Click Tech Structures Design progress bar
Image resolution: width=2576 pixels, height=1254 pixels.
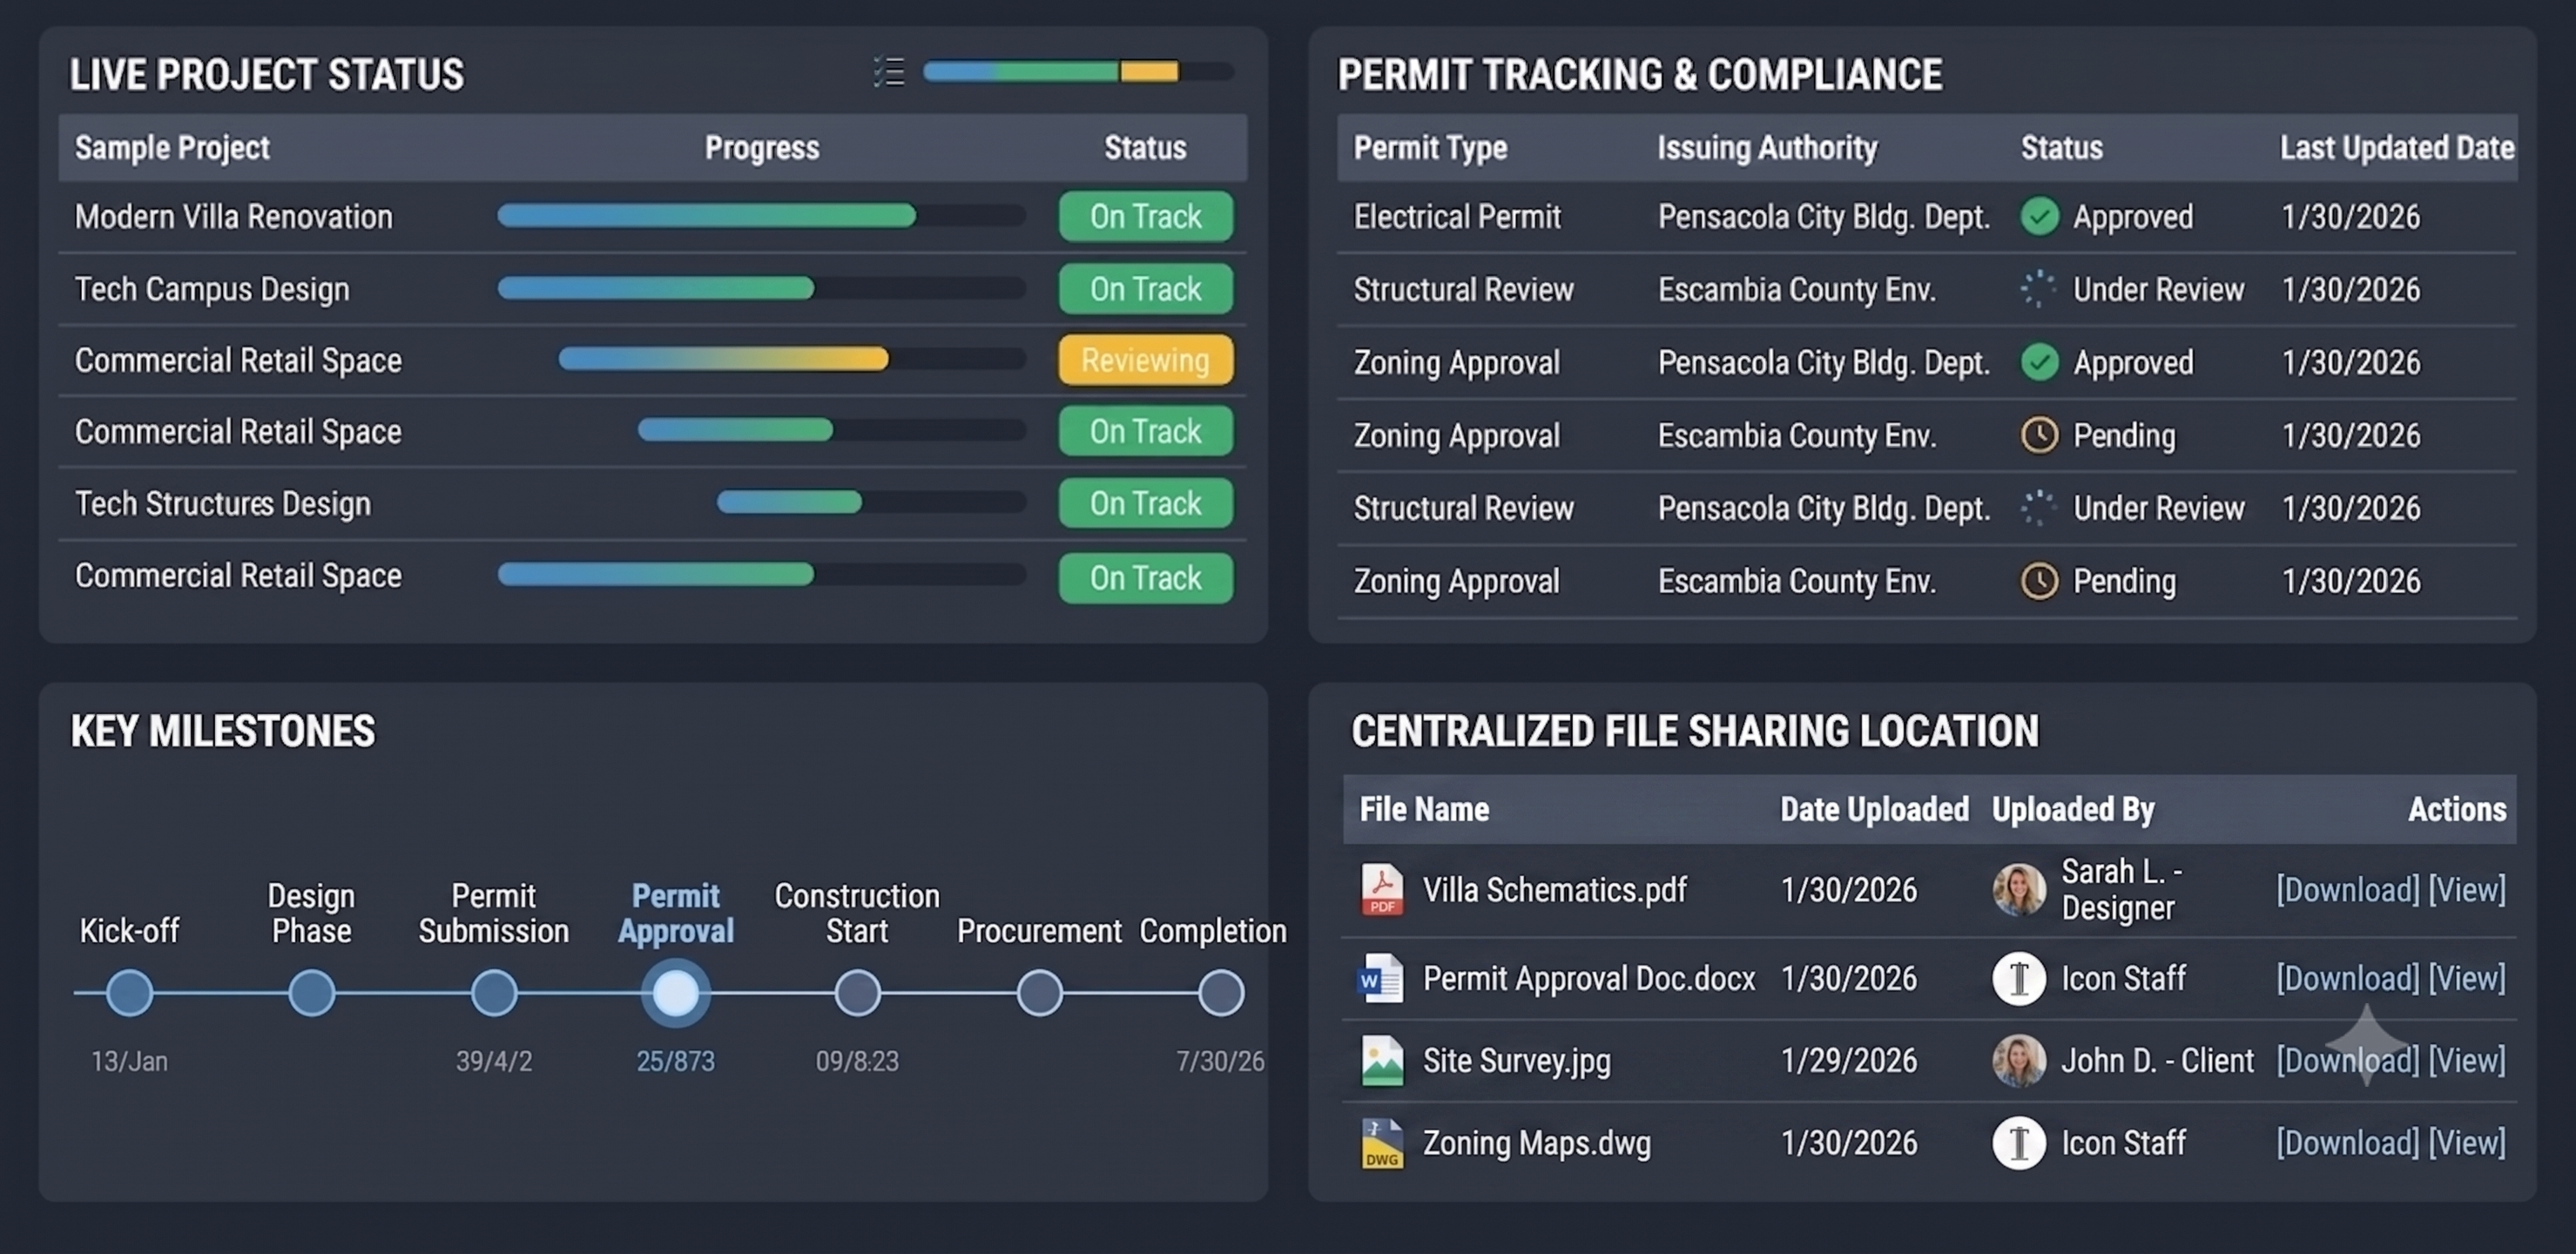click(x=871, y=502)
